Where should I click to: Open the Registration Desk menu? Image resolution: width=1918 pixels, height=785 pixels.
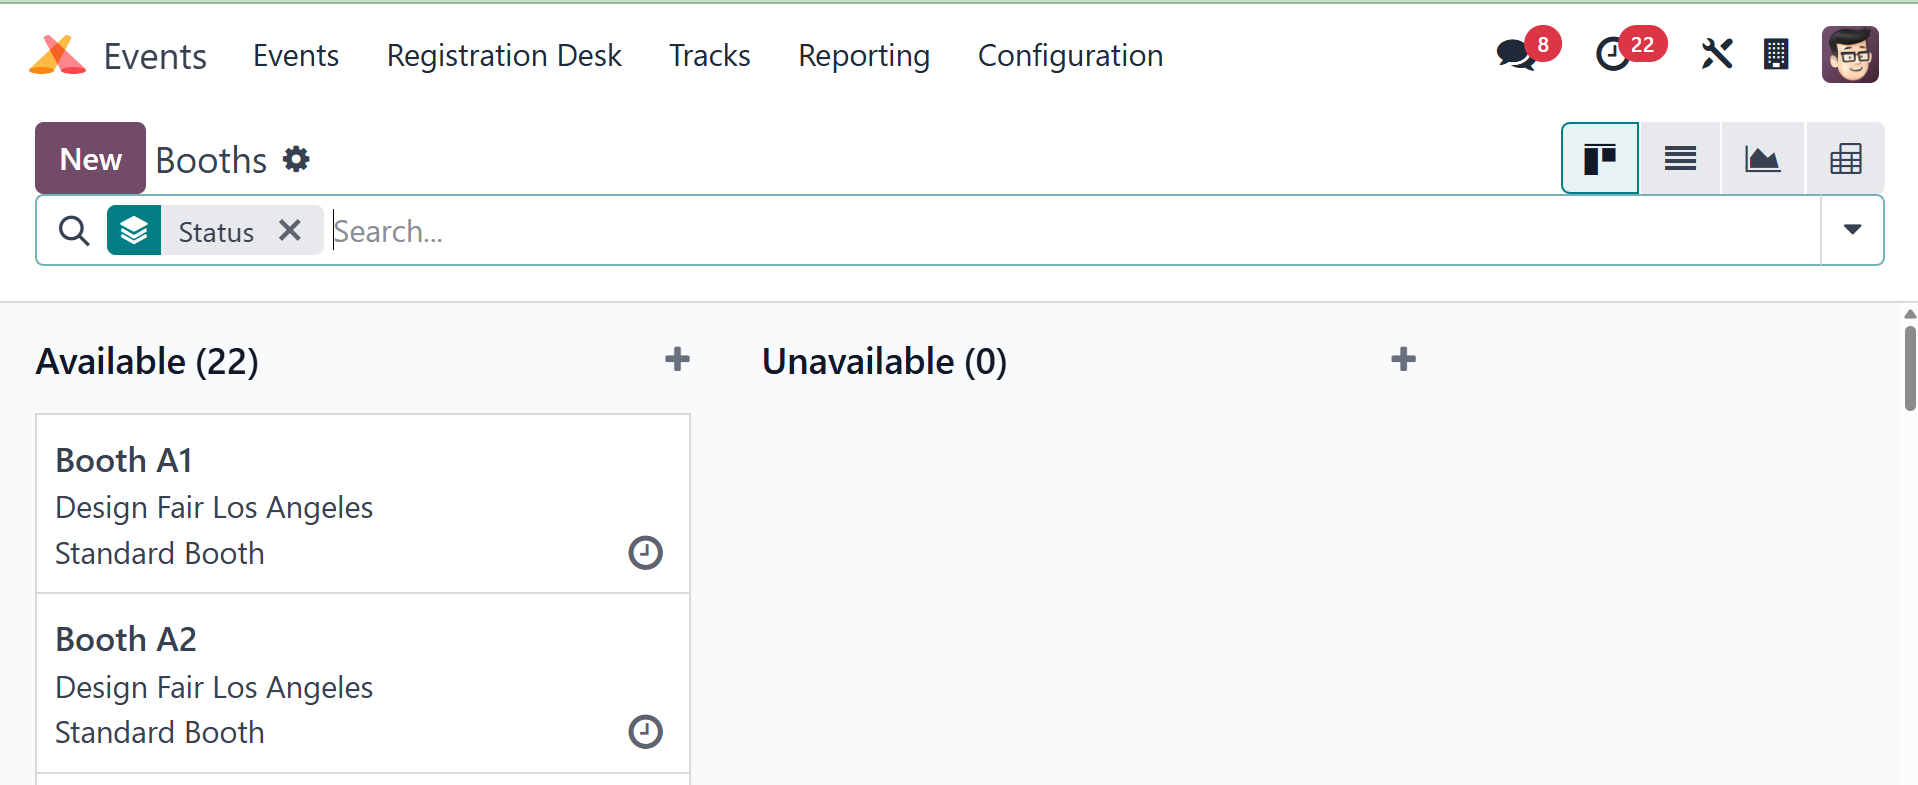504,56
